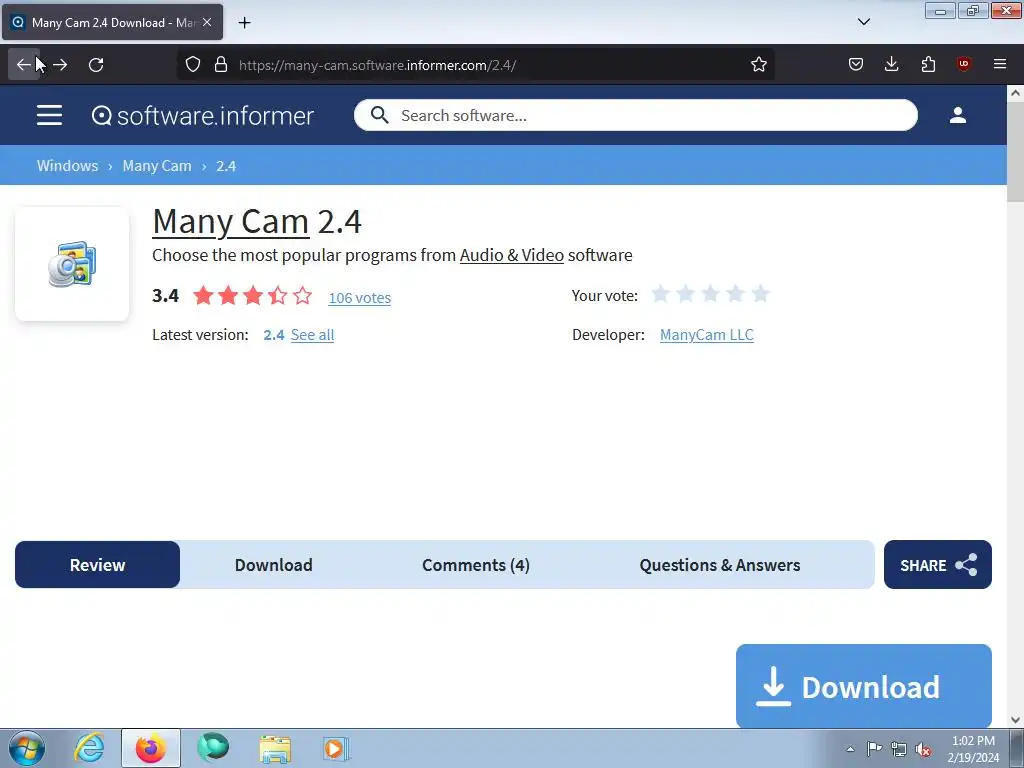Rate three stars in Your vote
This screenshot has height=768, width=1024.
click(x=711, y=294)
